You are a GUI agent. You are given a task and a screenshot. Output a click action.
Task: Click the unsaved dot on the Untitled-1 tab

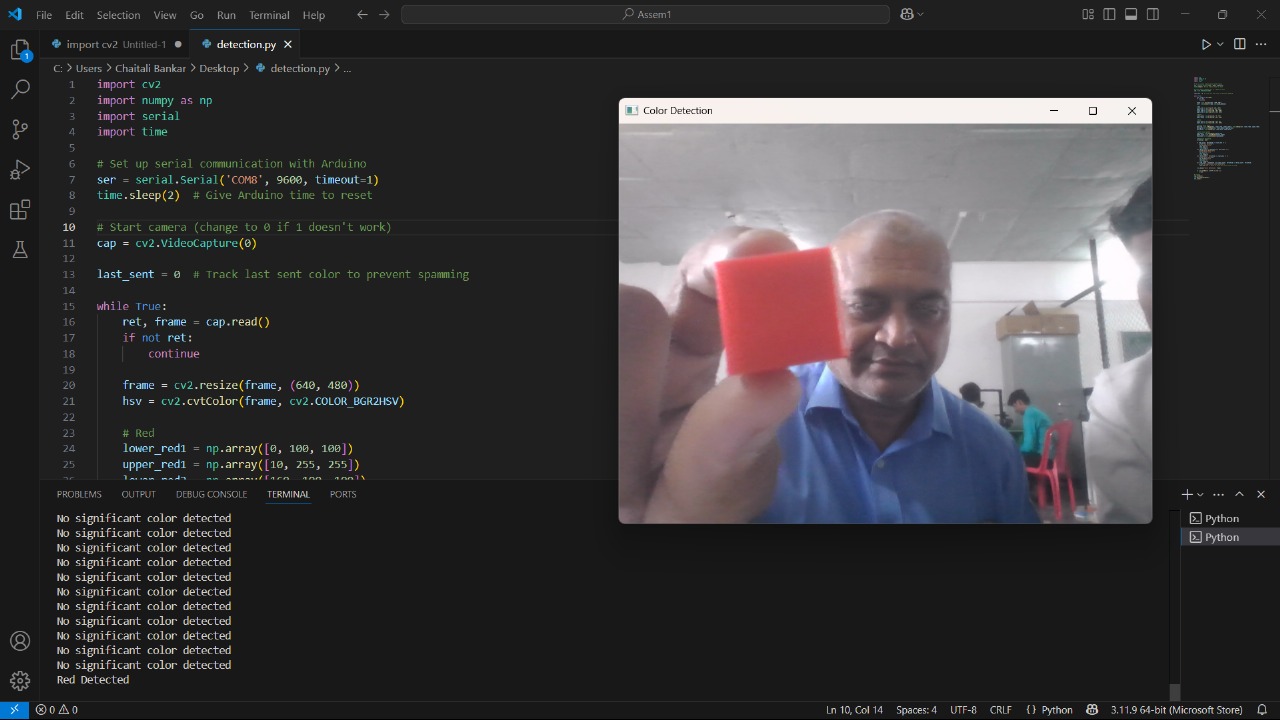[178, 44]
